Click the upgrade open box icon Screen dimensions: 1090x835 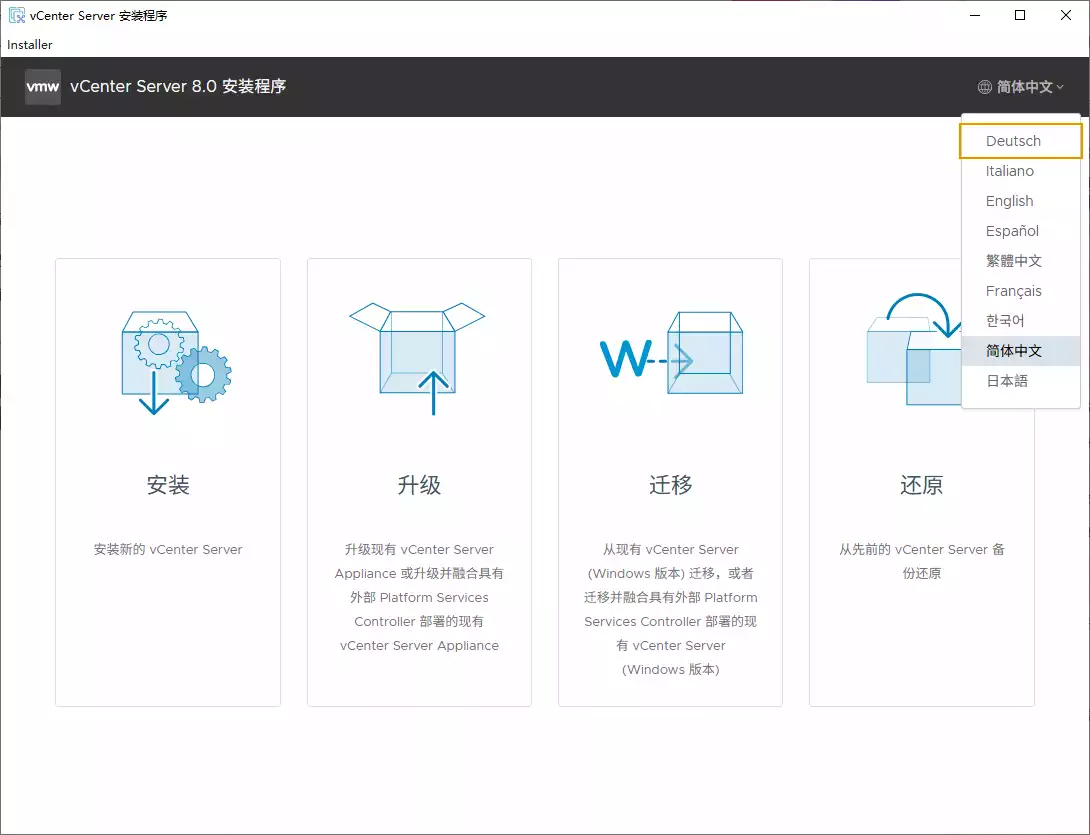click(417, 358)
